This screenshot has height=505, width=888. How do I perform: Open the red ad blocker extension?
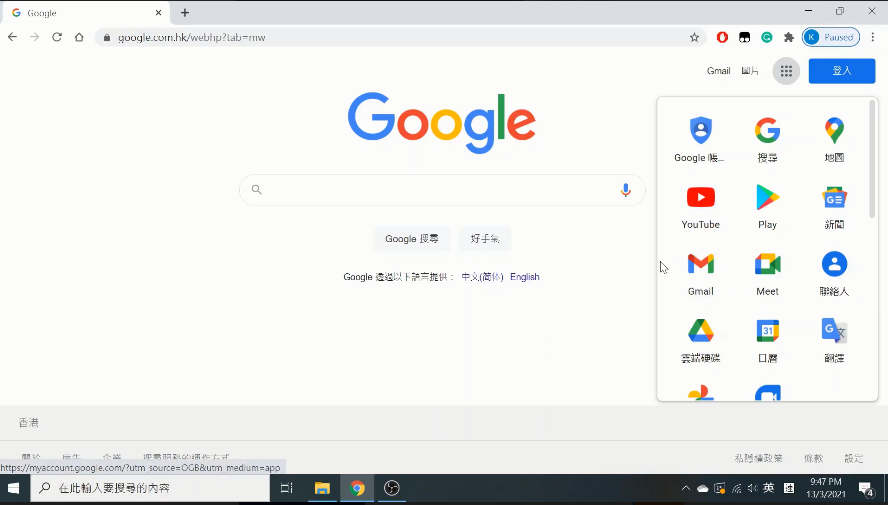point(722,37)
